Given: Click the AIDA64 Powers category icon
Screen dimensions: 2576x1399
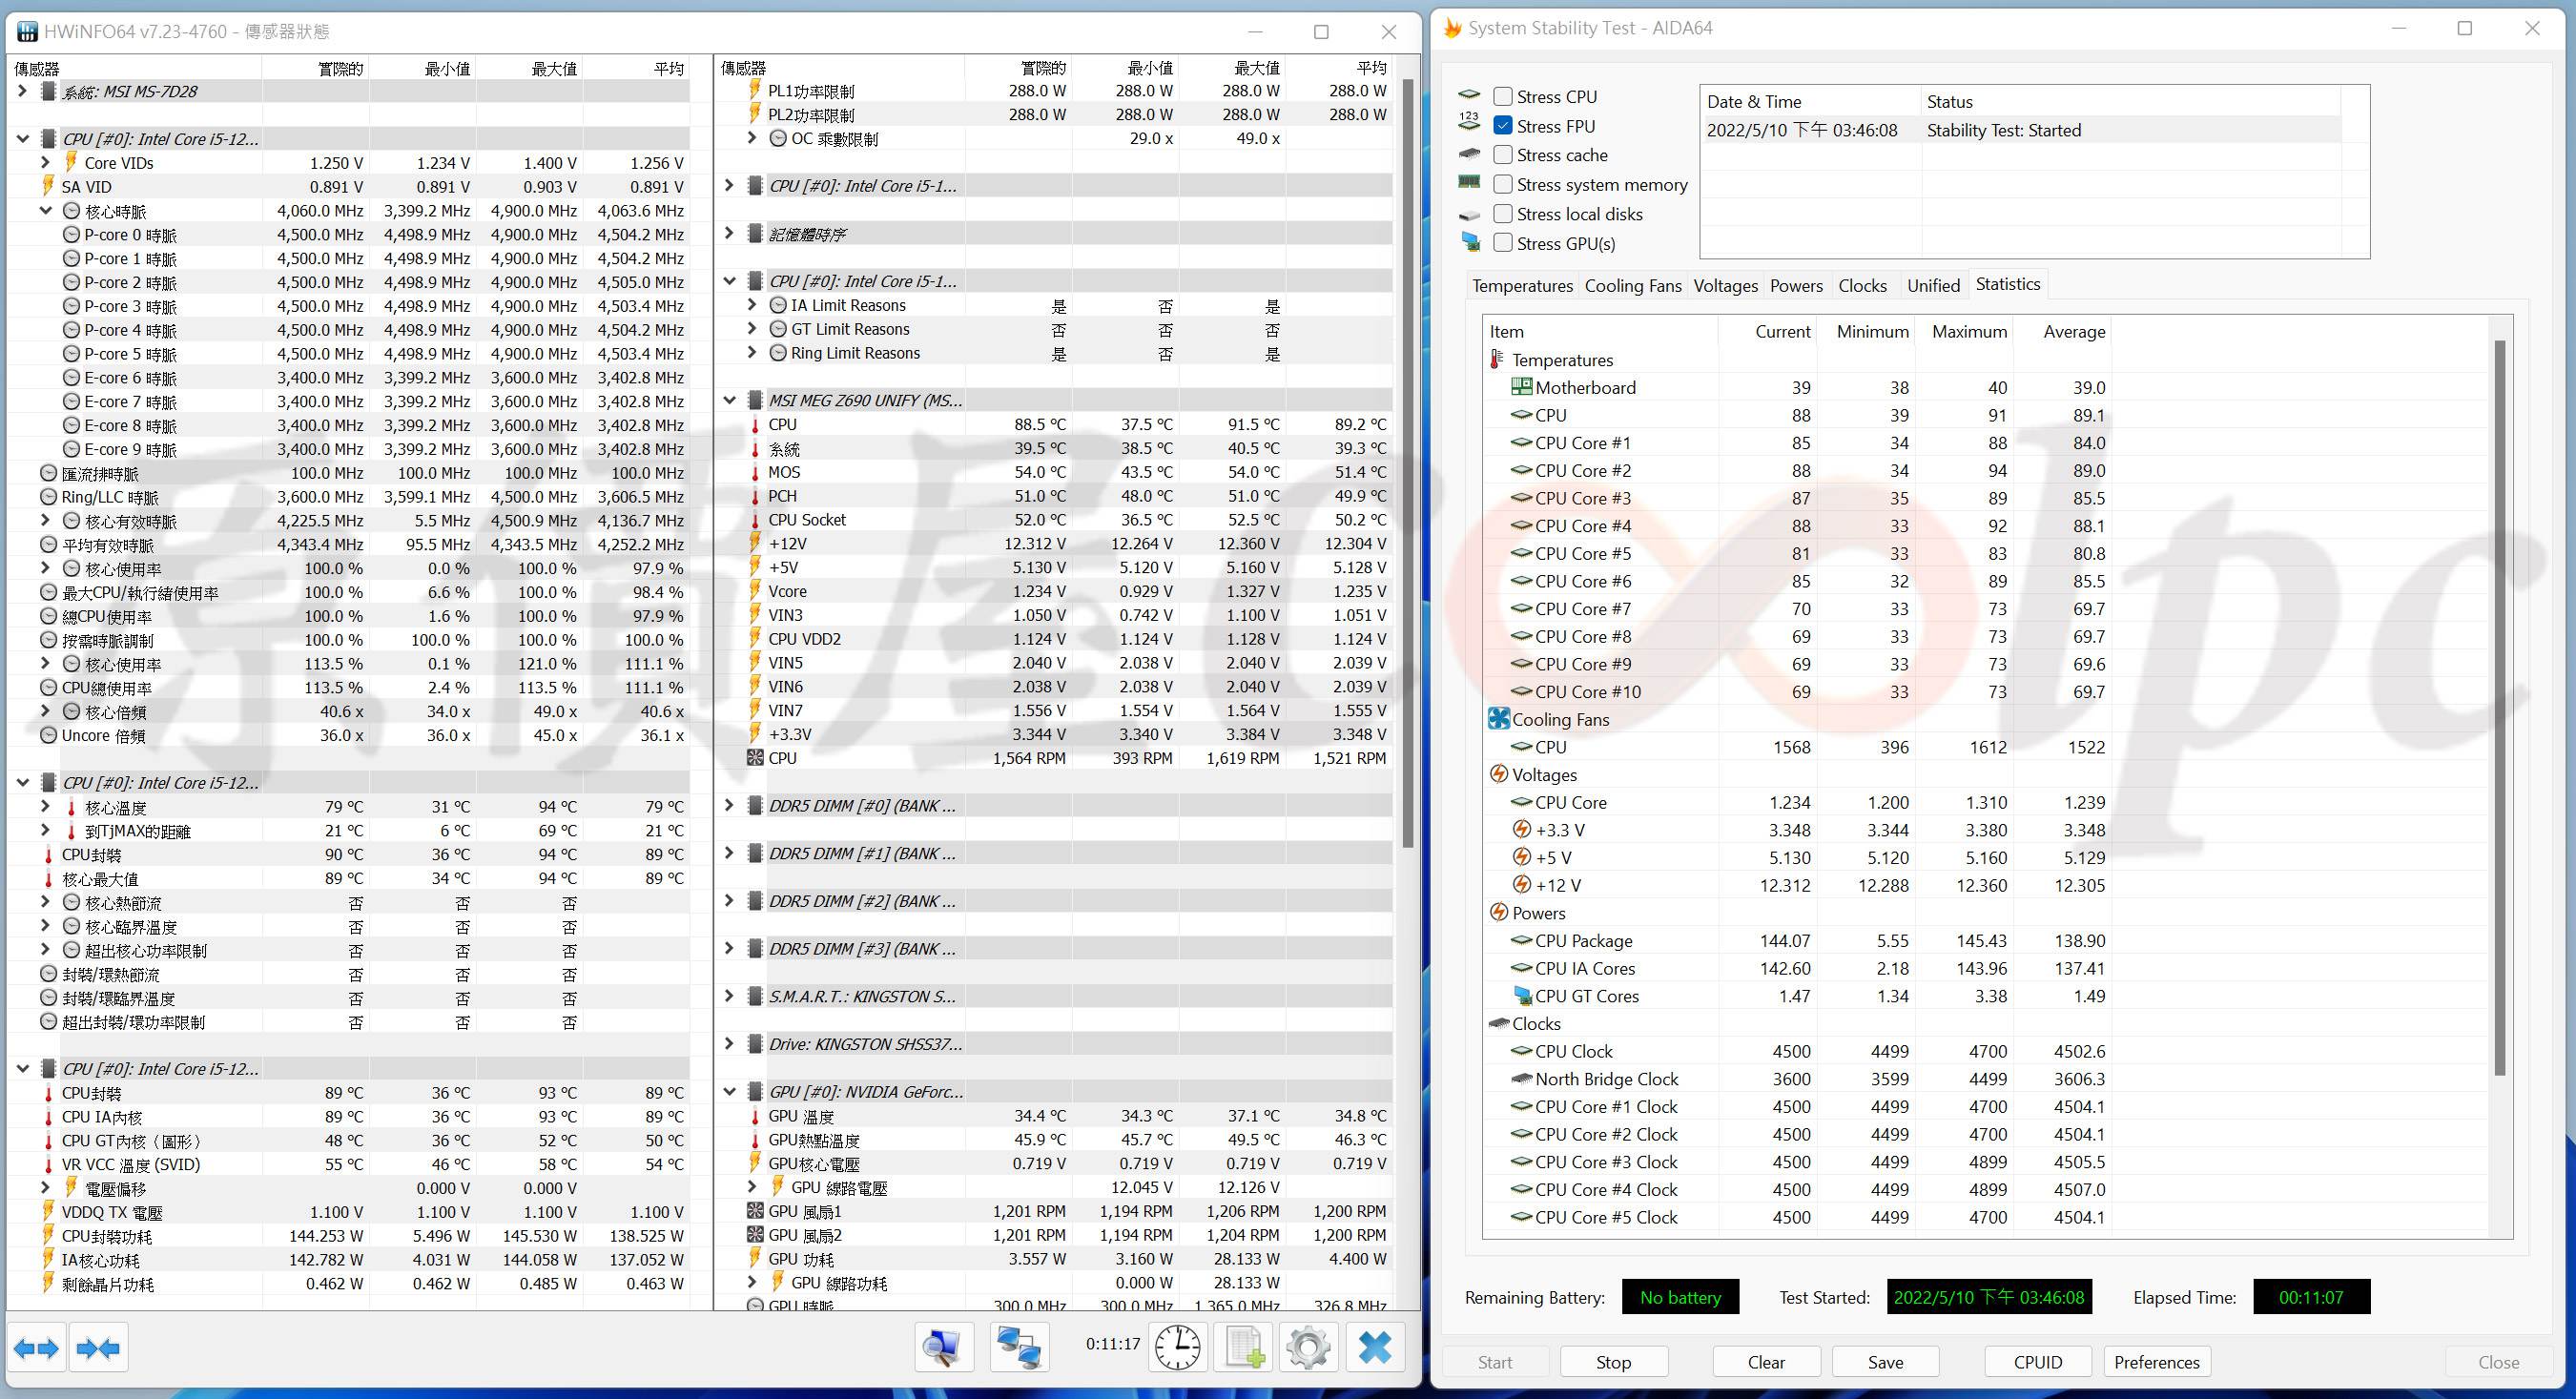Looking at the screenshot, I should (1498, 912).
